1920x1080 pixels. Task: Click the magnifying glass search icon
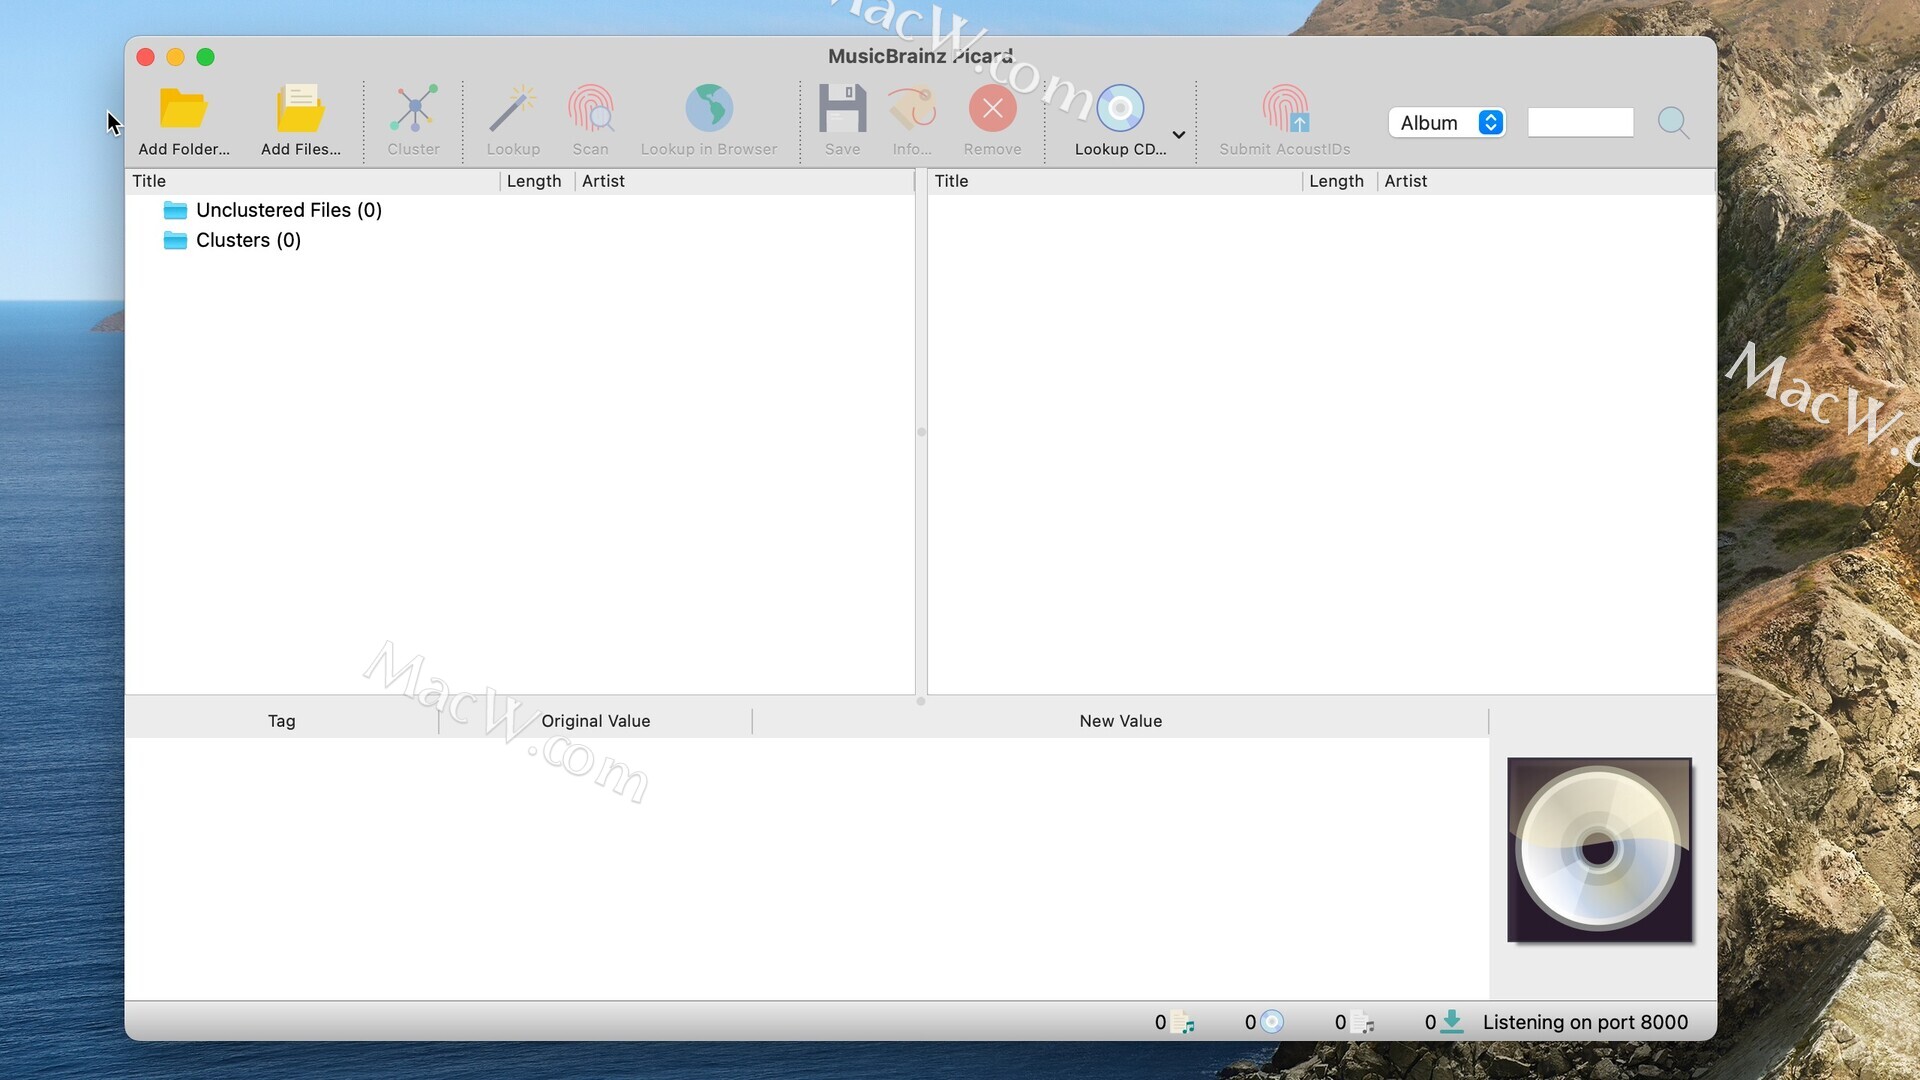pos(1673,122)
